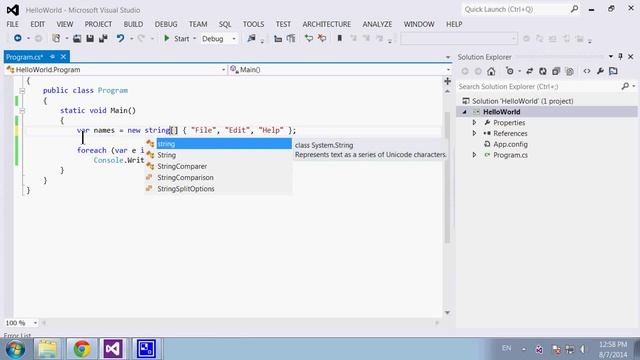Save Program.cs with the Save icon
The height and width of the screenshot is (360, 640).
coord(90,38)
